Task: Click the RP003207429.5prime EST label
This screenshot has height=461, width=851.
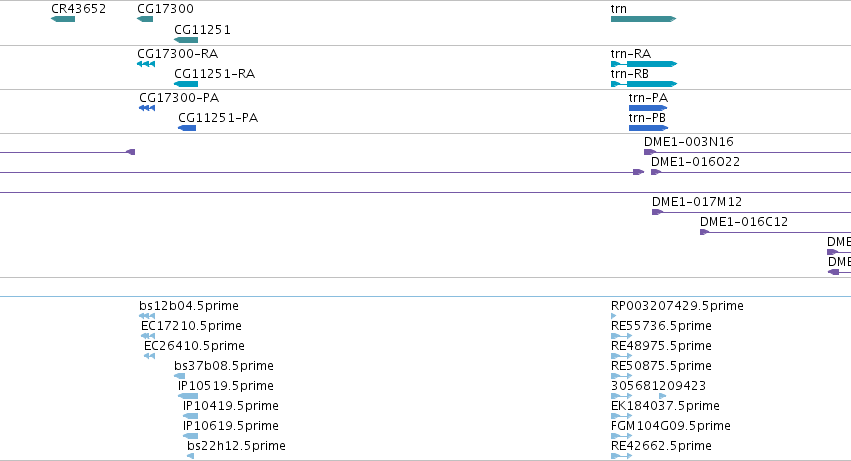Action: [677, 306]
